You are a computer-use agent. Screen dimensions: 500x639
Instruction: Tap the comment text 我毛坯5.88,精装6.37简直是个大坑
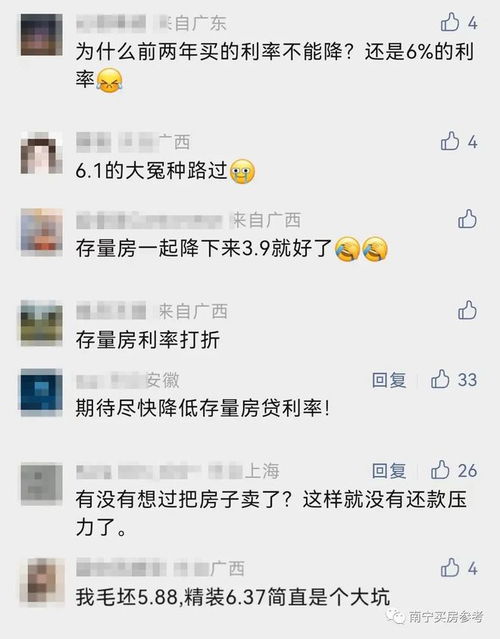click(x=233, y=597)
